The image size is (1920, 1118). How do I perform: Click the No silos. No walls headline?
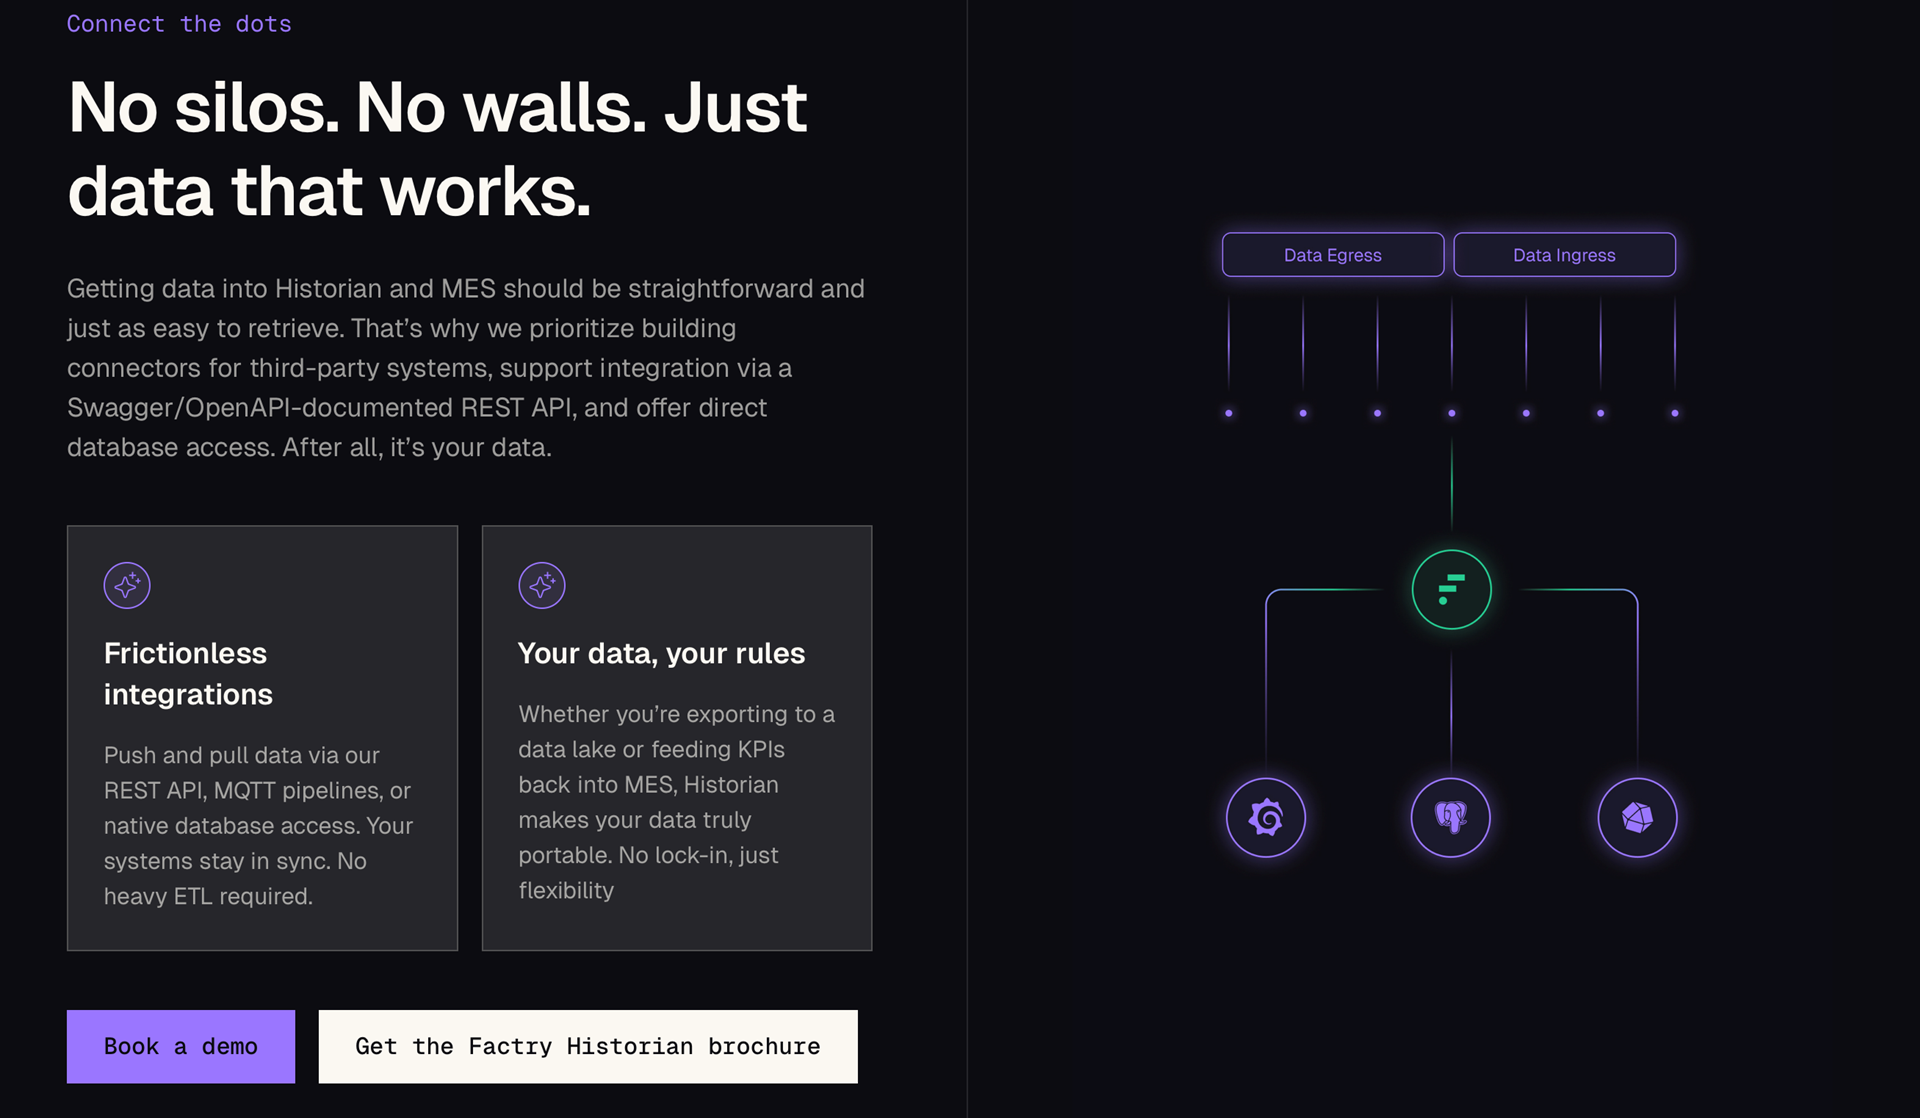[x=437, y=148]
